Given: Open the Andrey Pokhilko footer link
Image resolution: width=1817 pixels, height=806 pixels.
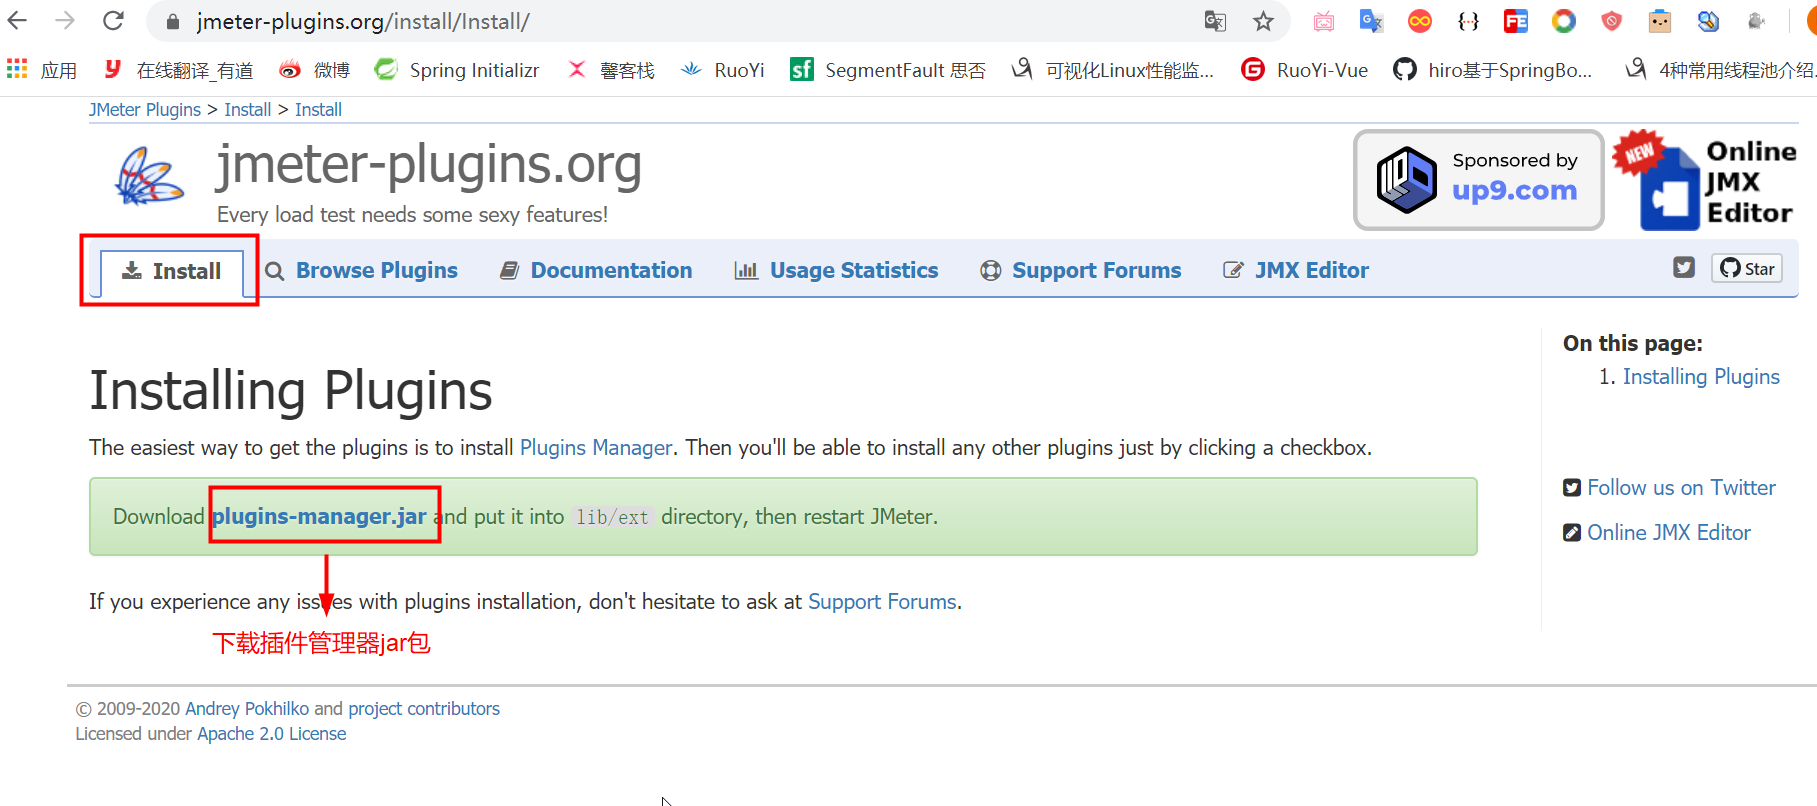Looking at the screenshot, I should [x=247, y=708].
